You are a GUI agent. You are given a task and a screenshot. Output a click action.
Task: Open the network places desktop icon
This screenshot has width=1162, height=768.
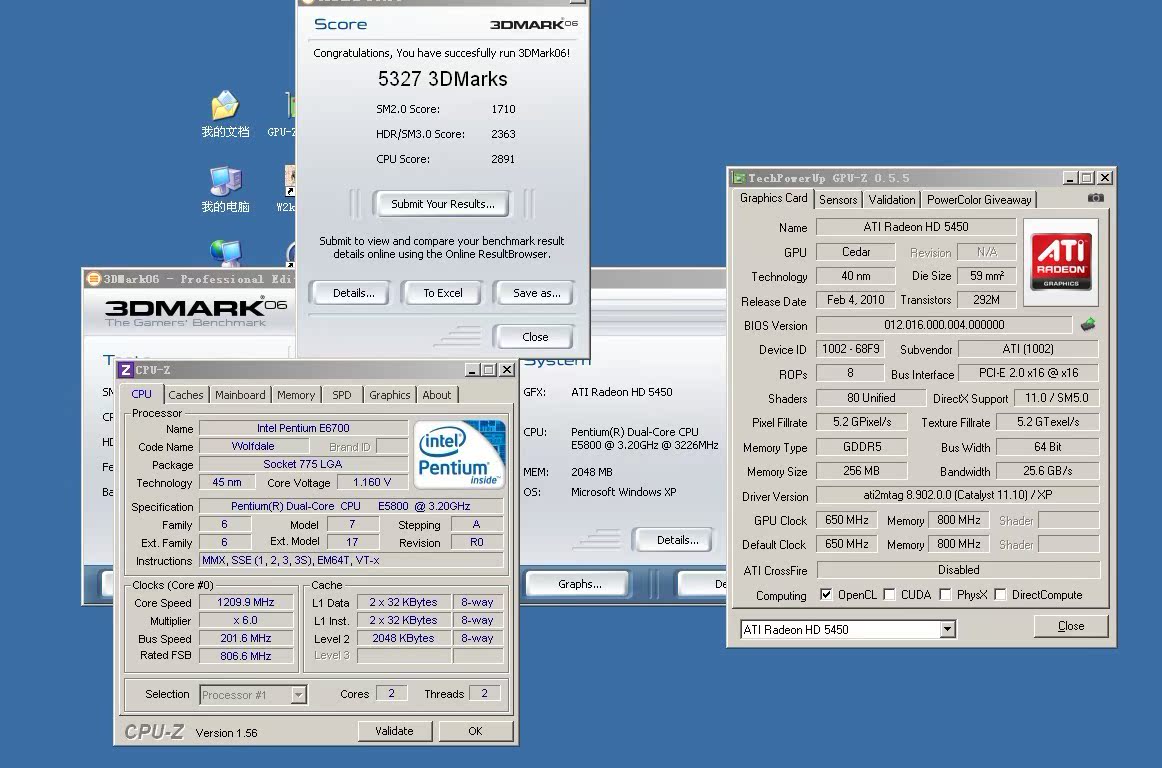(x=225, y=254)
